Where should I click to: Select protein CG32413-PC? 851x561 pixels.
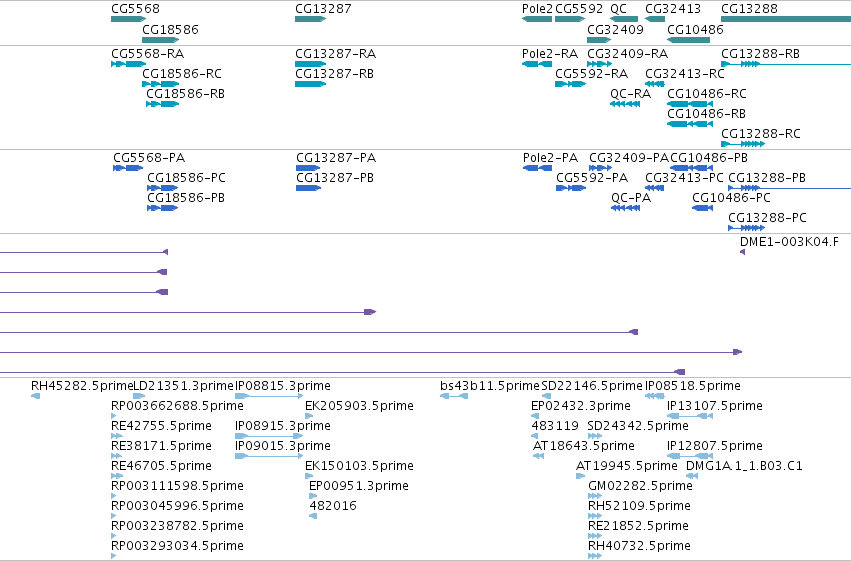click(655, 188)
